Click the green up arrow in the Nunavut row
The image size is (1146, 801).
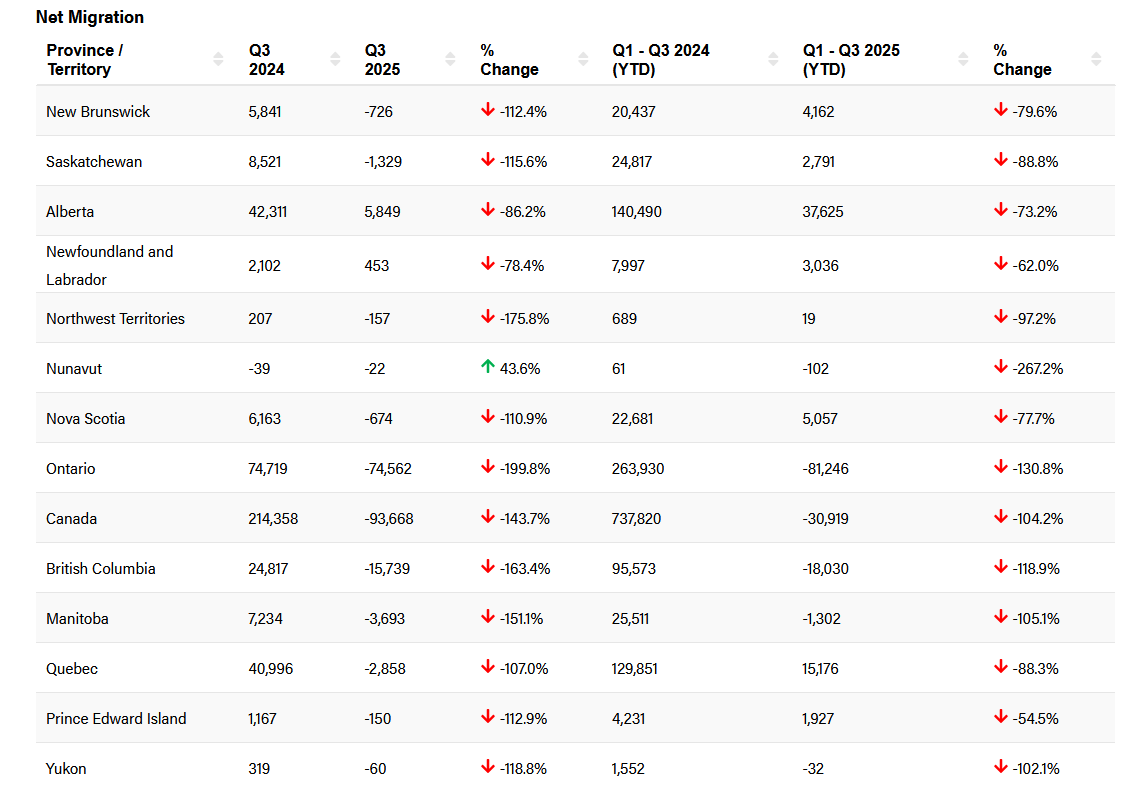tap(489, 368)
